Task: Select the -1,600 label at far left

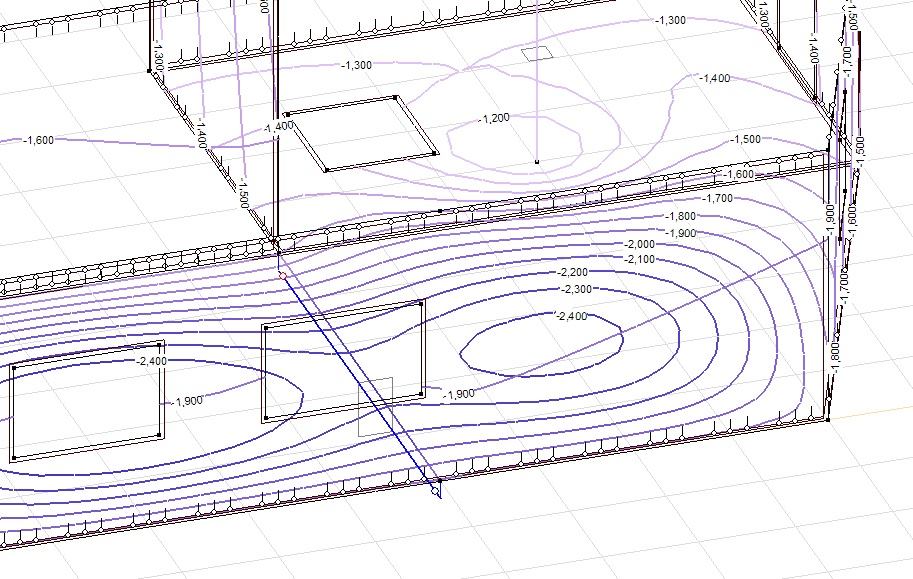Action: pos(38,140)
